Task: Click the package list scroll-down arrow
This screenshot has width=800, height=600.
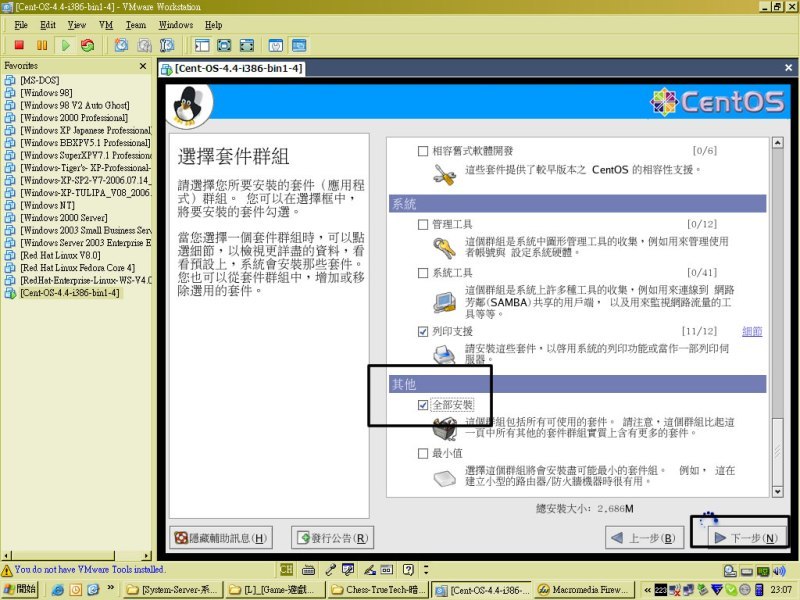Action: coord(778,492)
